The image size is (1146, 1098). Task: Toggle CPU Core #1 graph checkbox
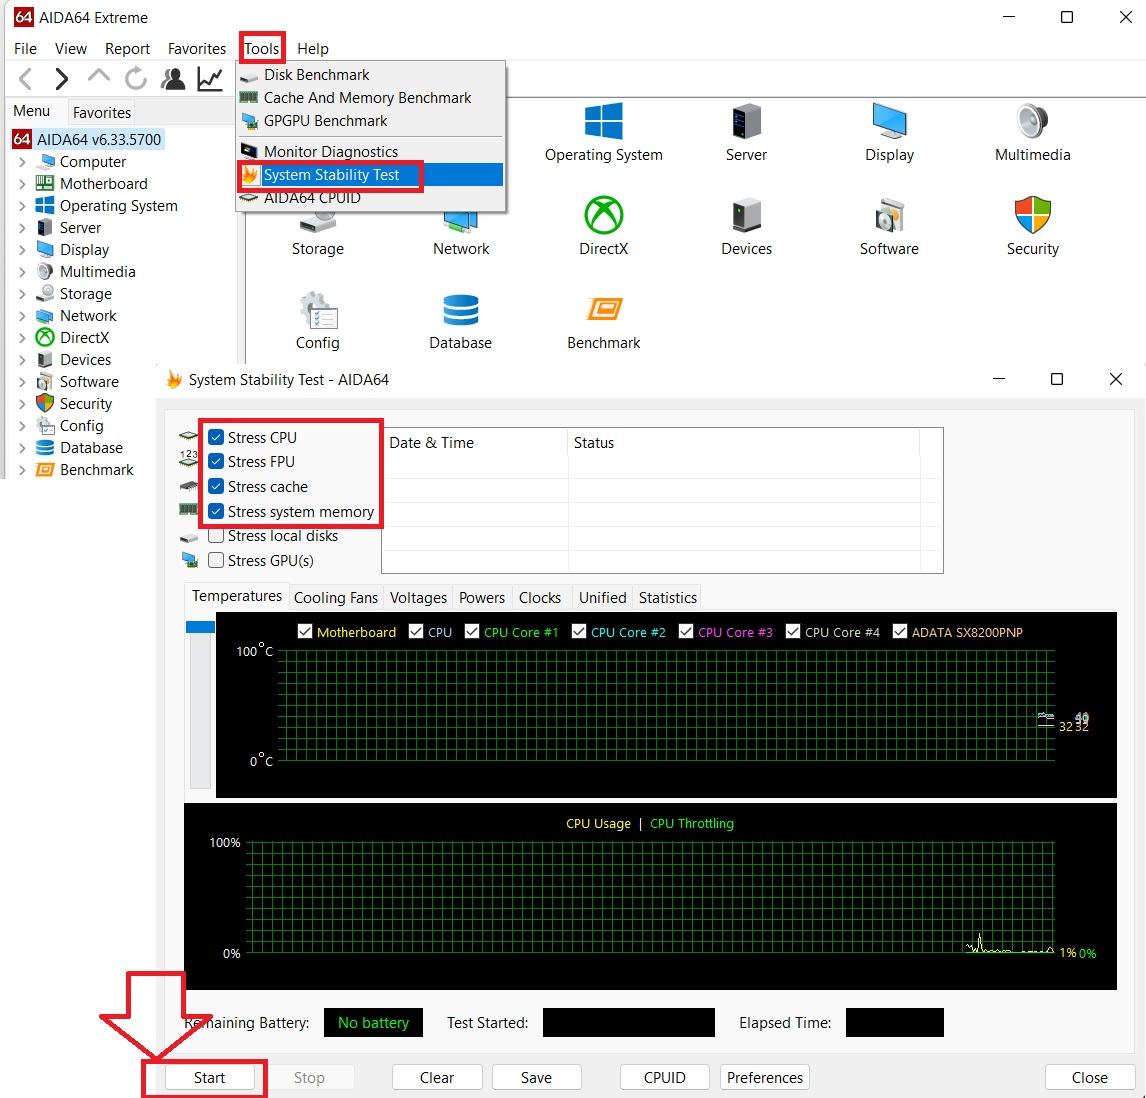tap(471, 631)
